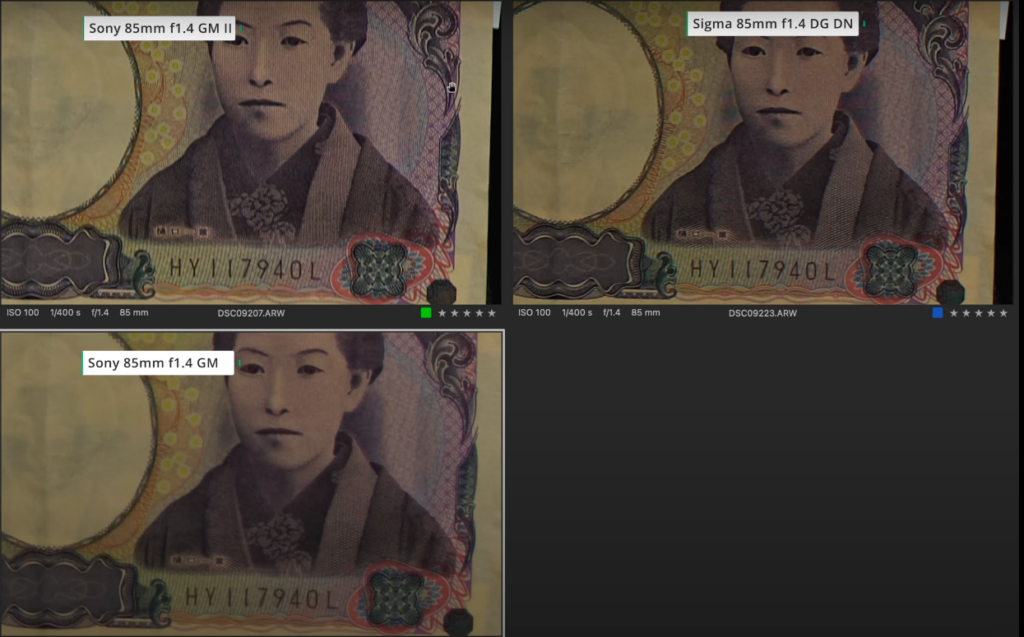Click the "Sony 85mm f1.4 GM II" label
The width and height of the screenshot is (1024, 637).
tap(160, 28)
